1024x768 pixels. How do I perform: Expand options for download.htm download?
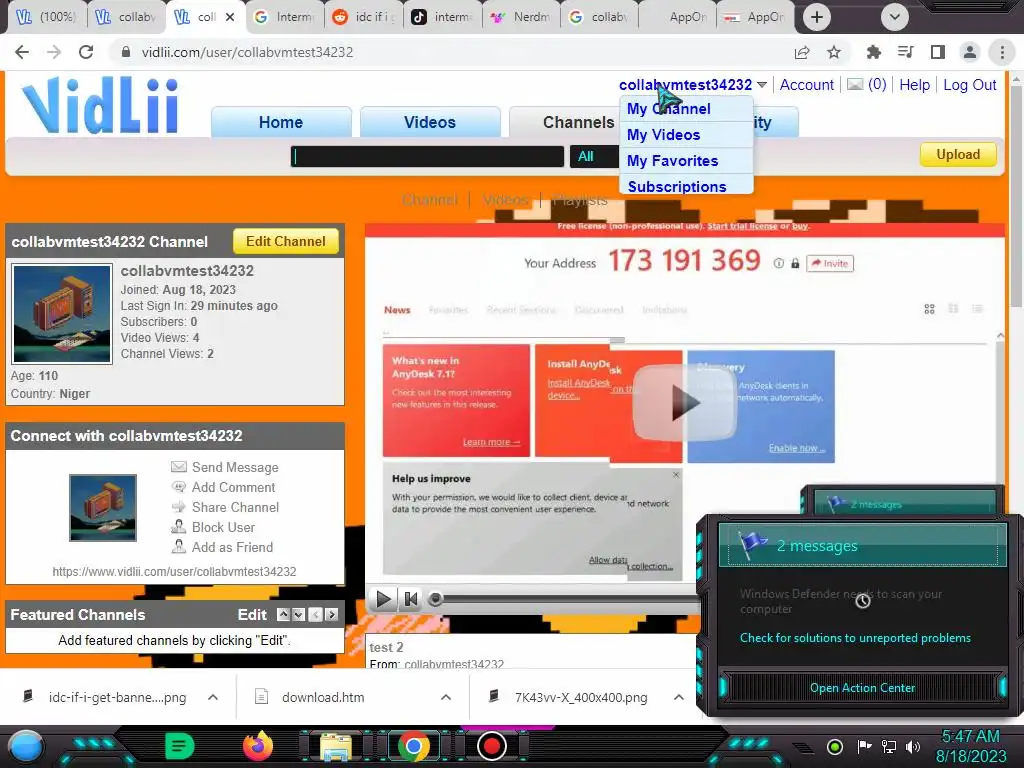[446, 697]
